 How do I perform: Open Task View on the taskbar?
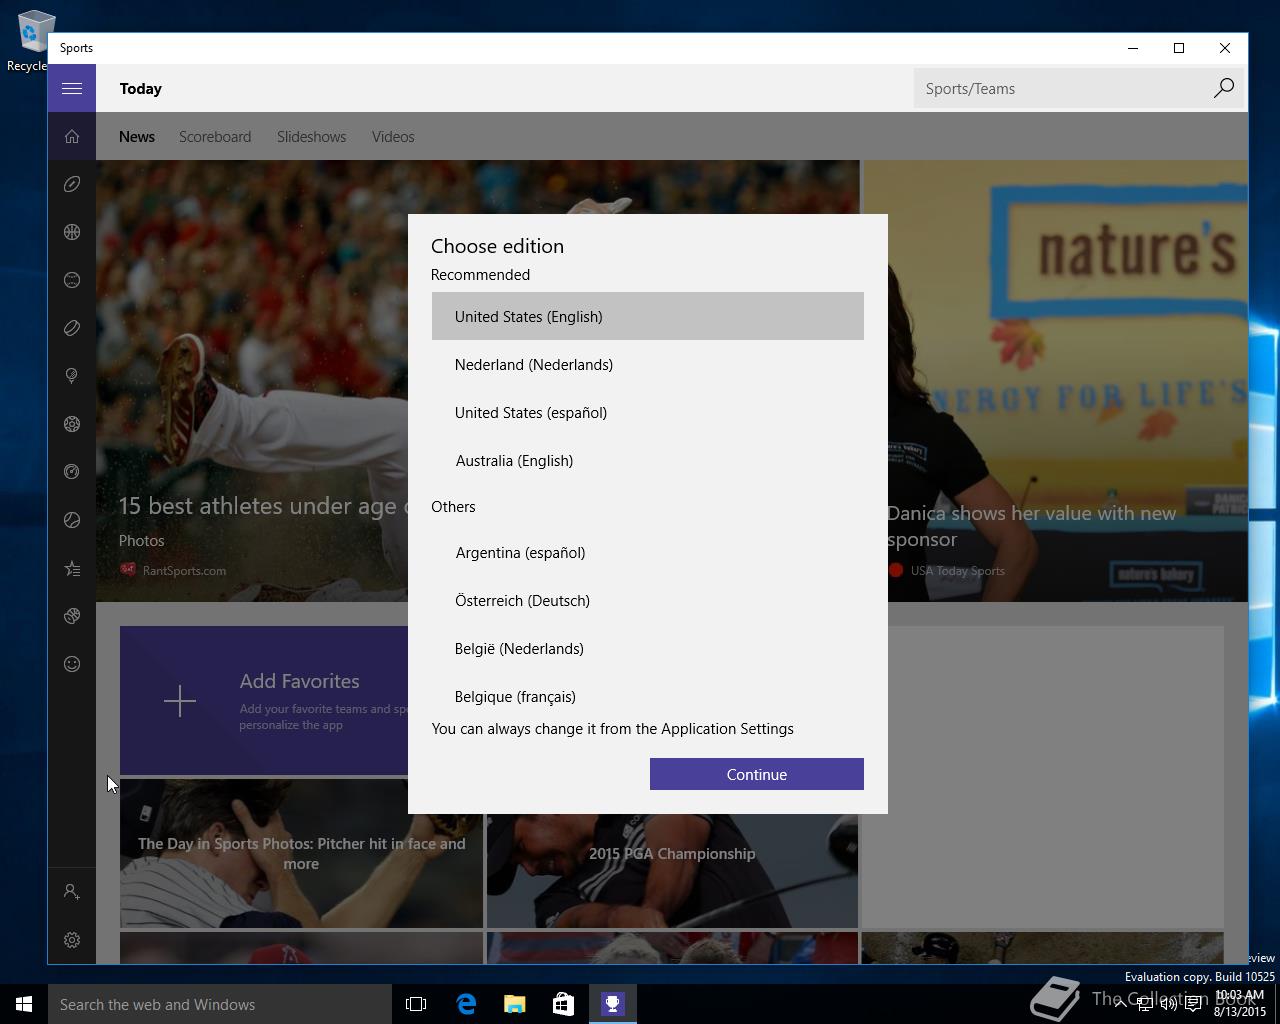pyautogui.click(x=416, y=1004)
